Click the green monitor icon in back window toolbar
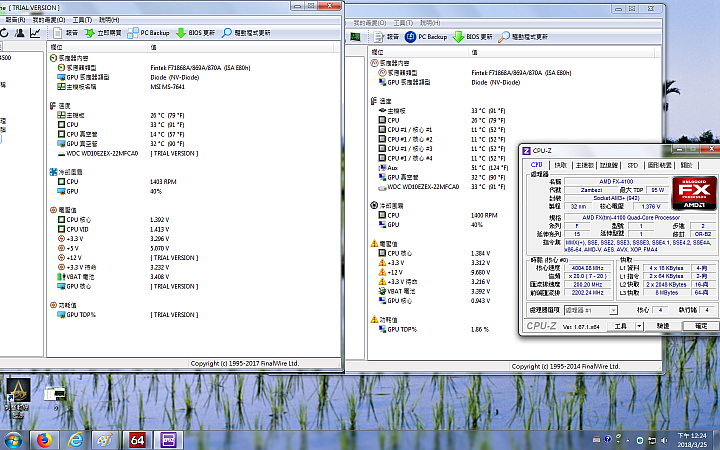720x450 pixels. pos(355,37)
